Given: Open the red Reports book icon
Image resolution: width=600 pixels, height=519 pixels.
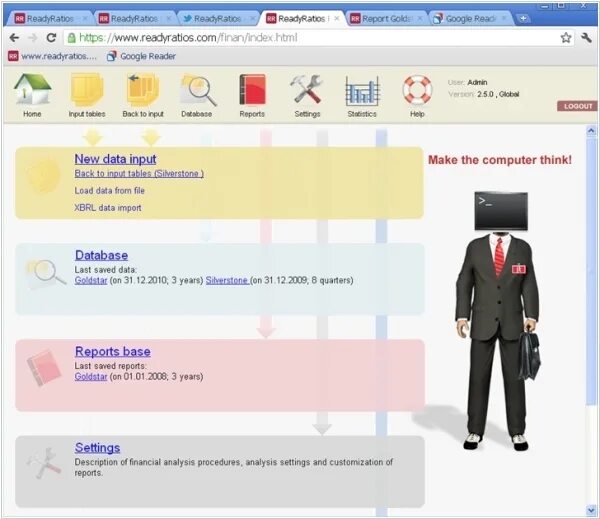Looking at the screenshot, I should pos(252,90).
